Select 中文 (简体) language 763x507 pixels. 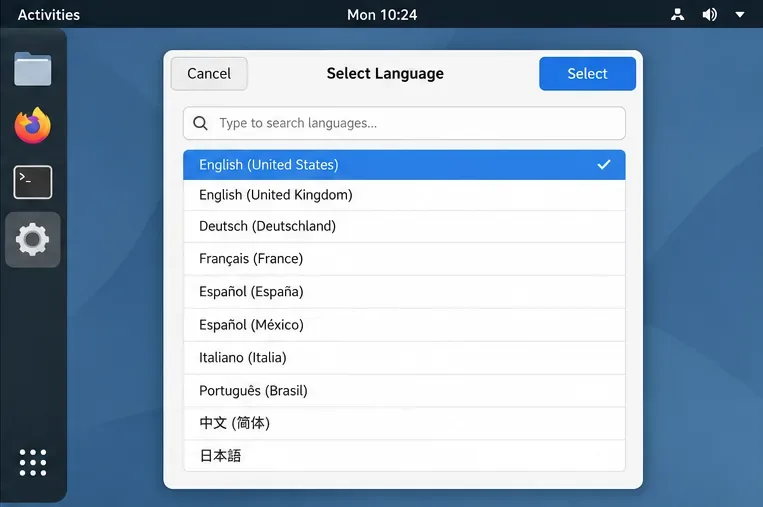404,423
